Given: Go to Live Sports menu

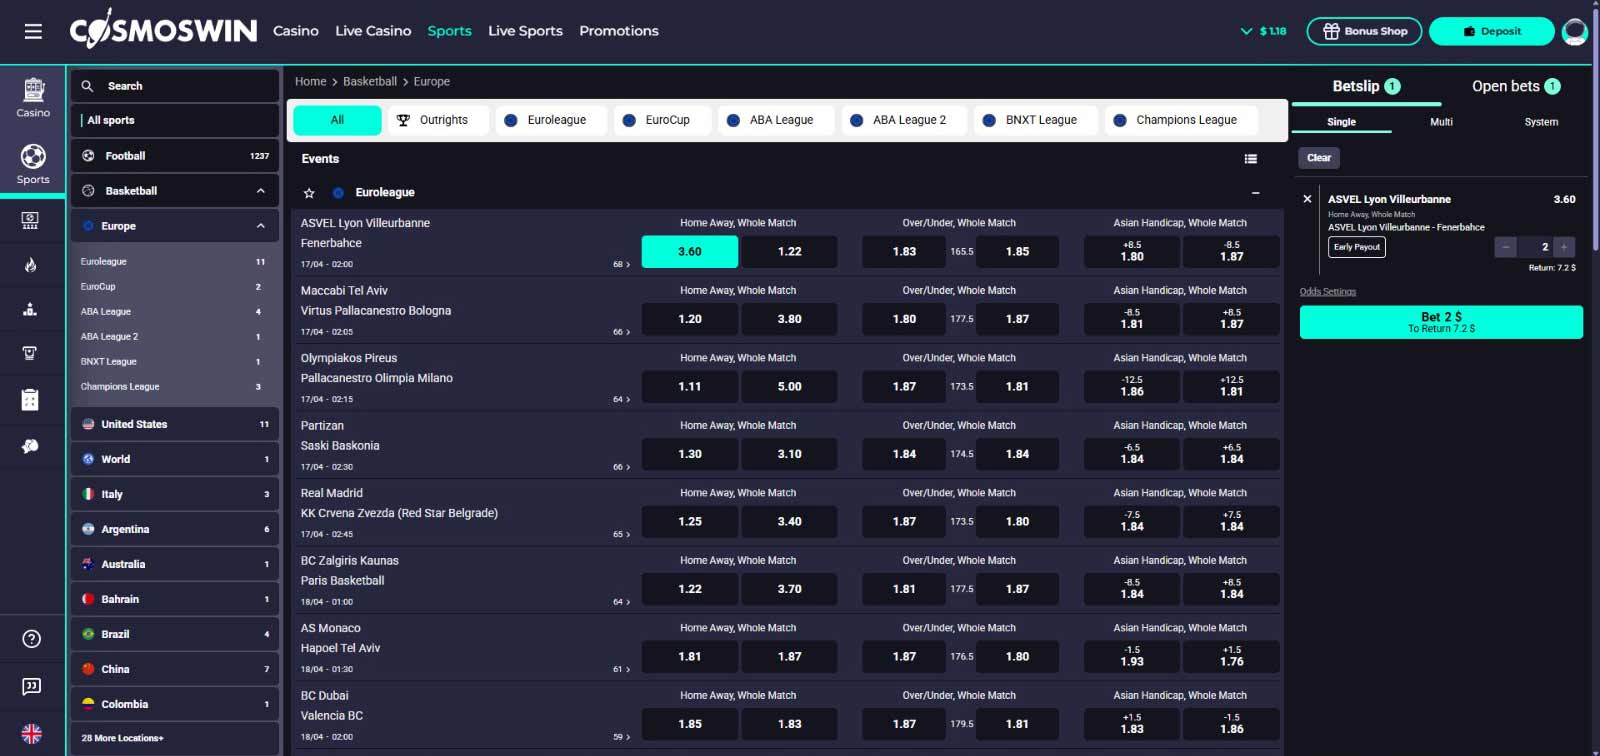Looking at the screenshot, I should pyautogui.click(x=525, y=31).
